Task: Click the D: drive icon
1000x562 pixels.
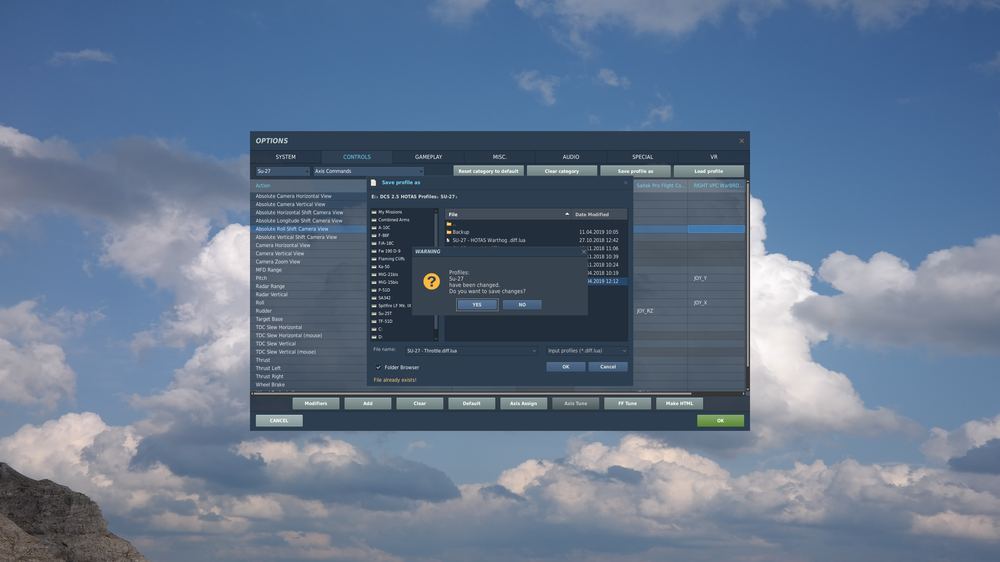Action: pos(374,337)
